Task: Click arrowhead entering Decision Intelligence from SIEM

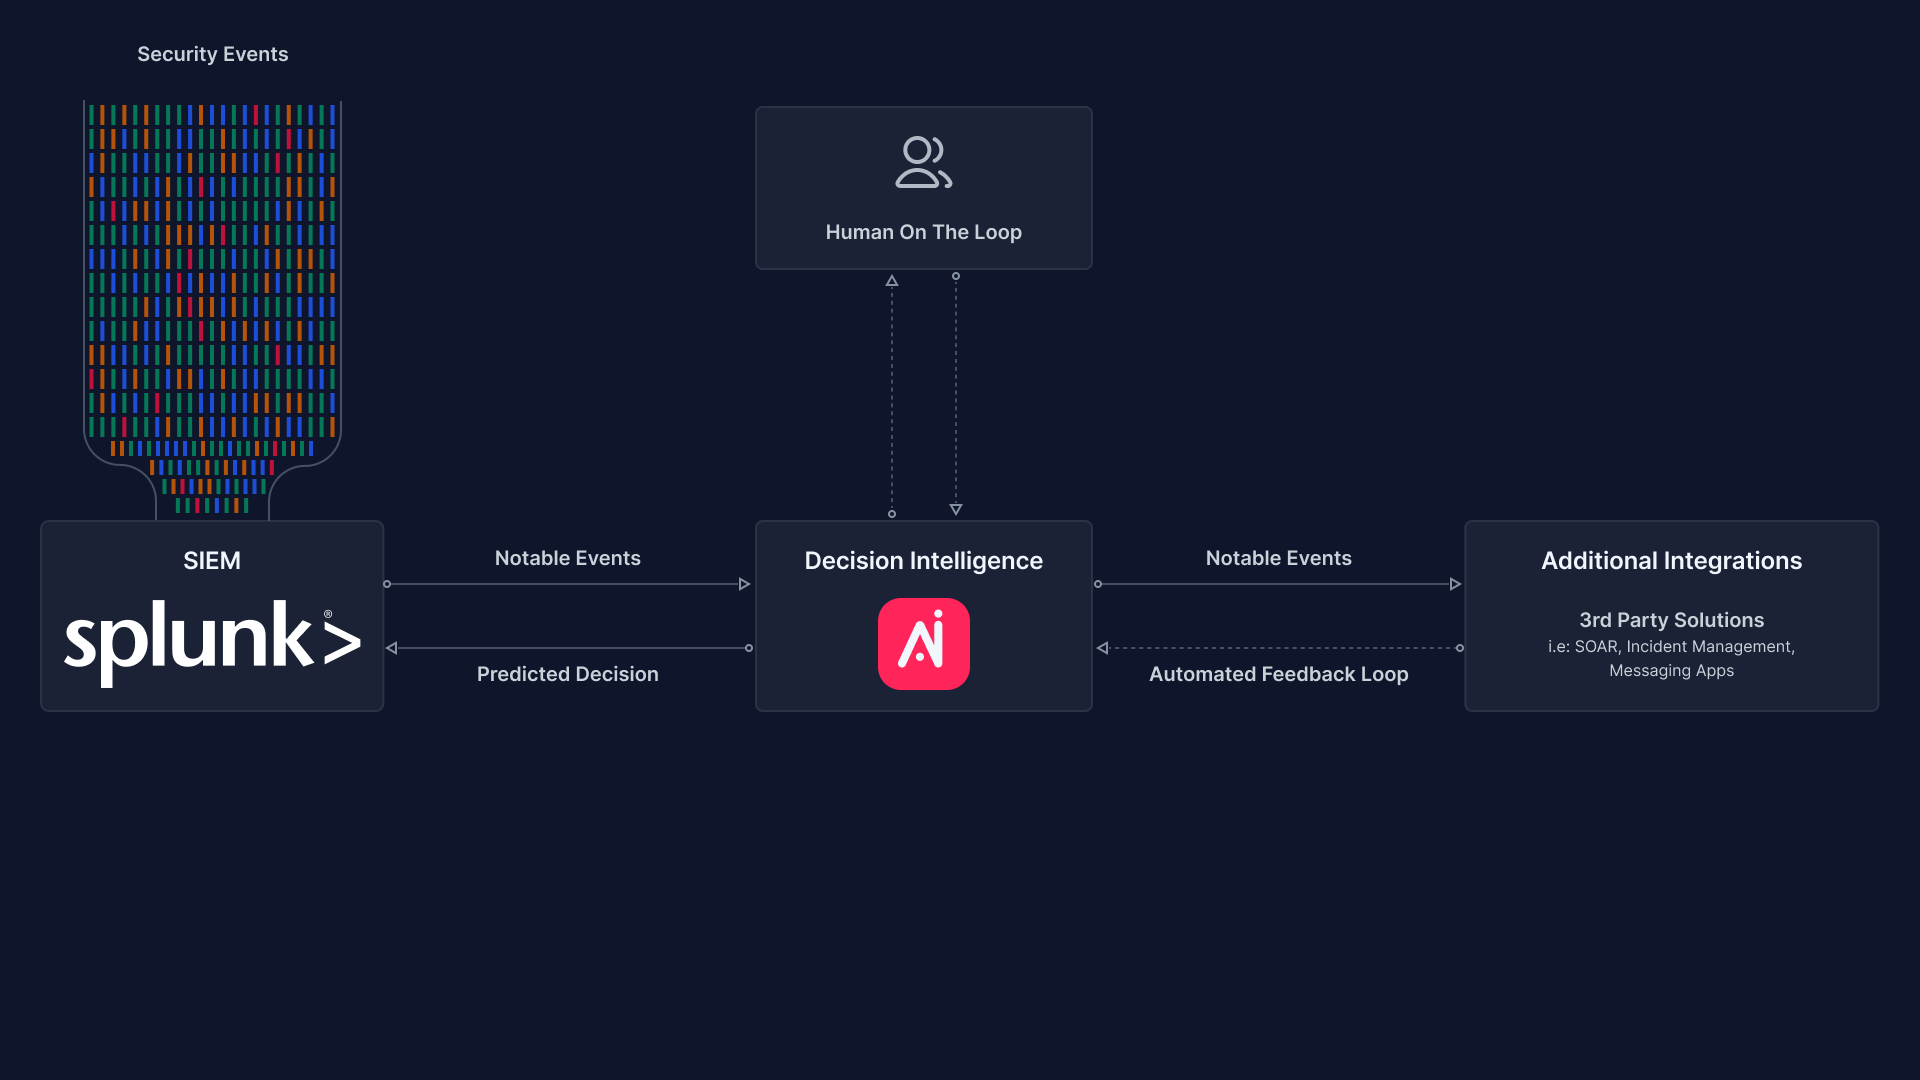Action: 744,584
